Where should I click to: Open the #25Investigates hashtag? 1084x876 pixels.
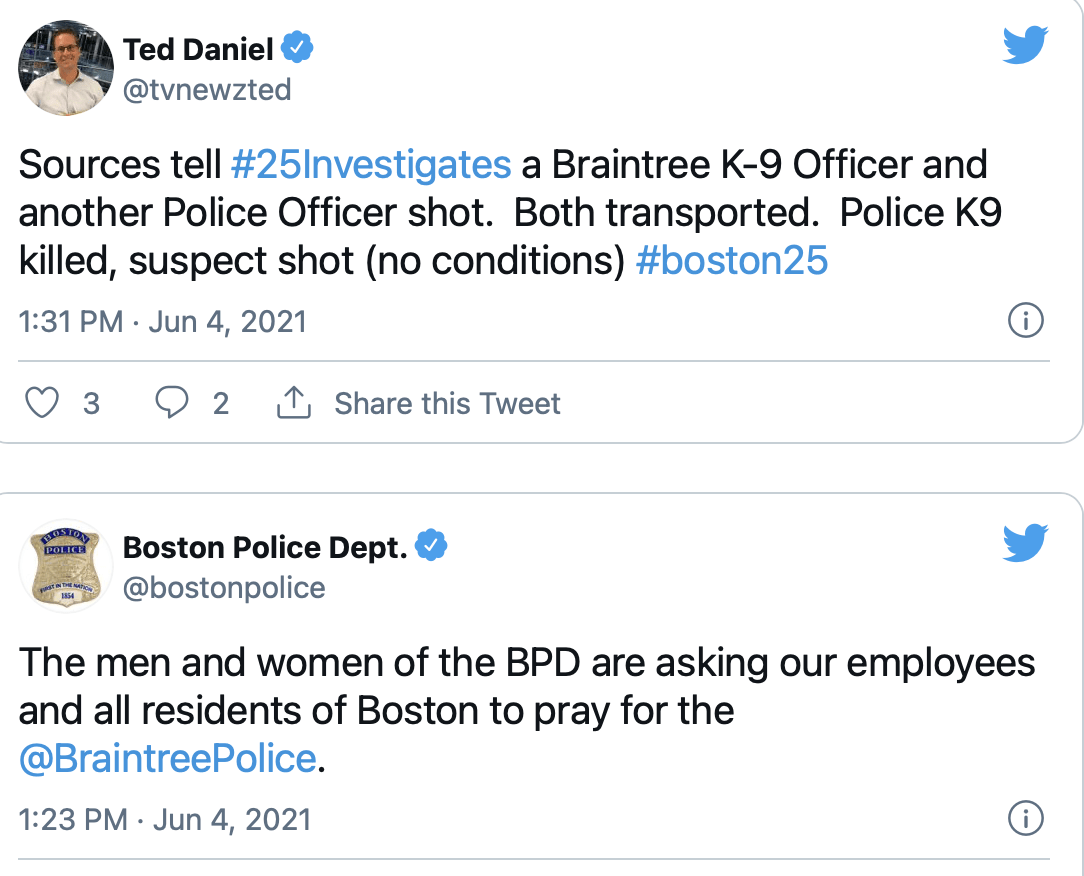[371, 165]
